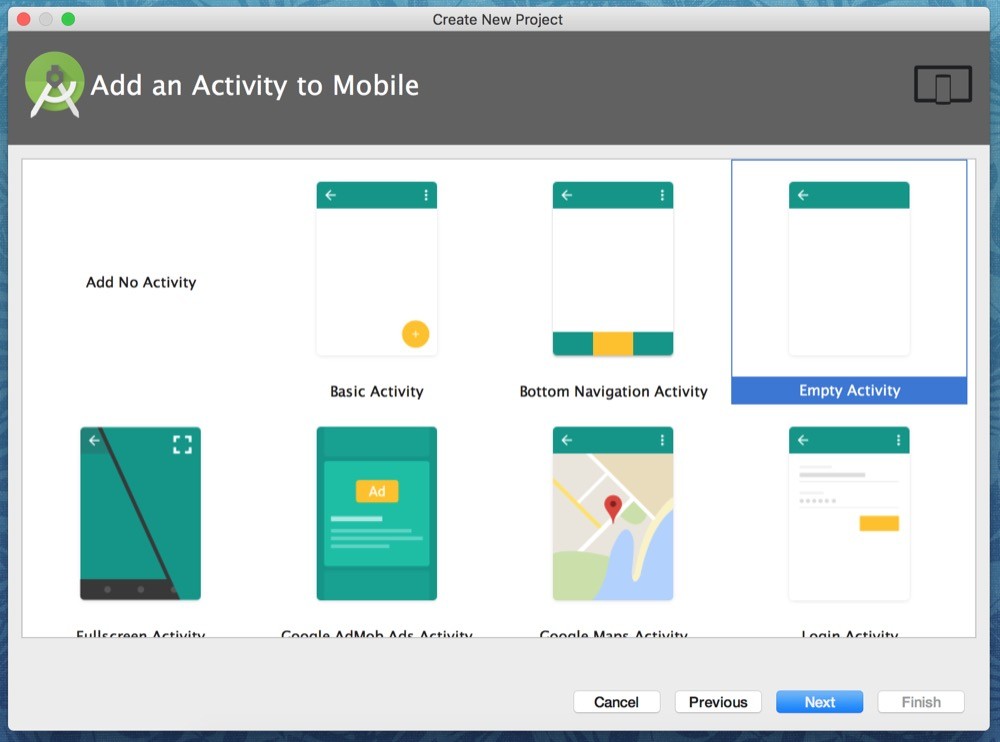Click the plus FAB in Basic Activity preview
Image resolution: width=1000 pixels, height=742 pixels.
pos(415,333)
